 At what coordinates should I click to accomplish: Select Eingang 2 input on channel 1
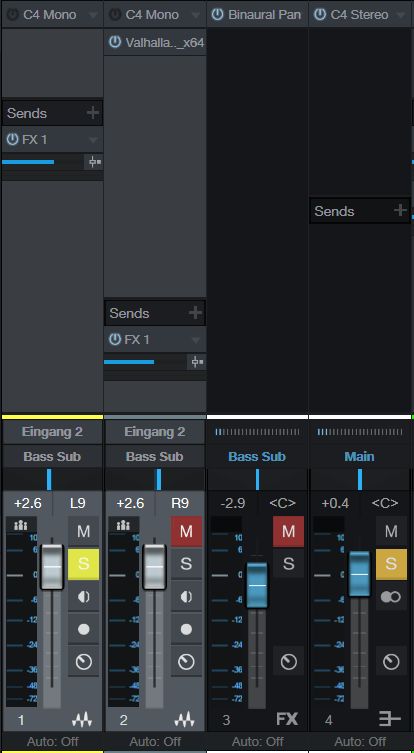tap(52, 432)
